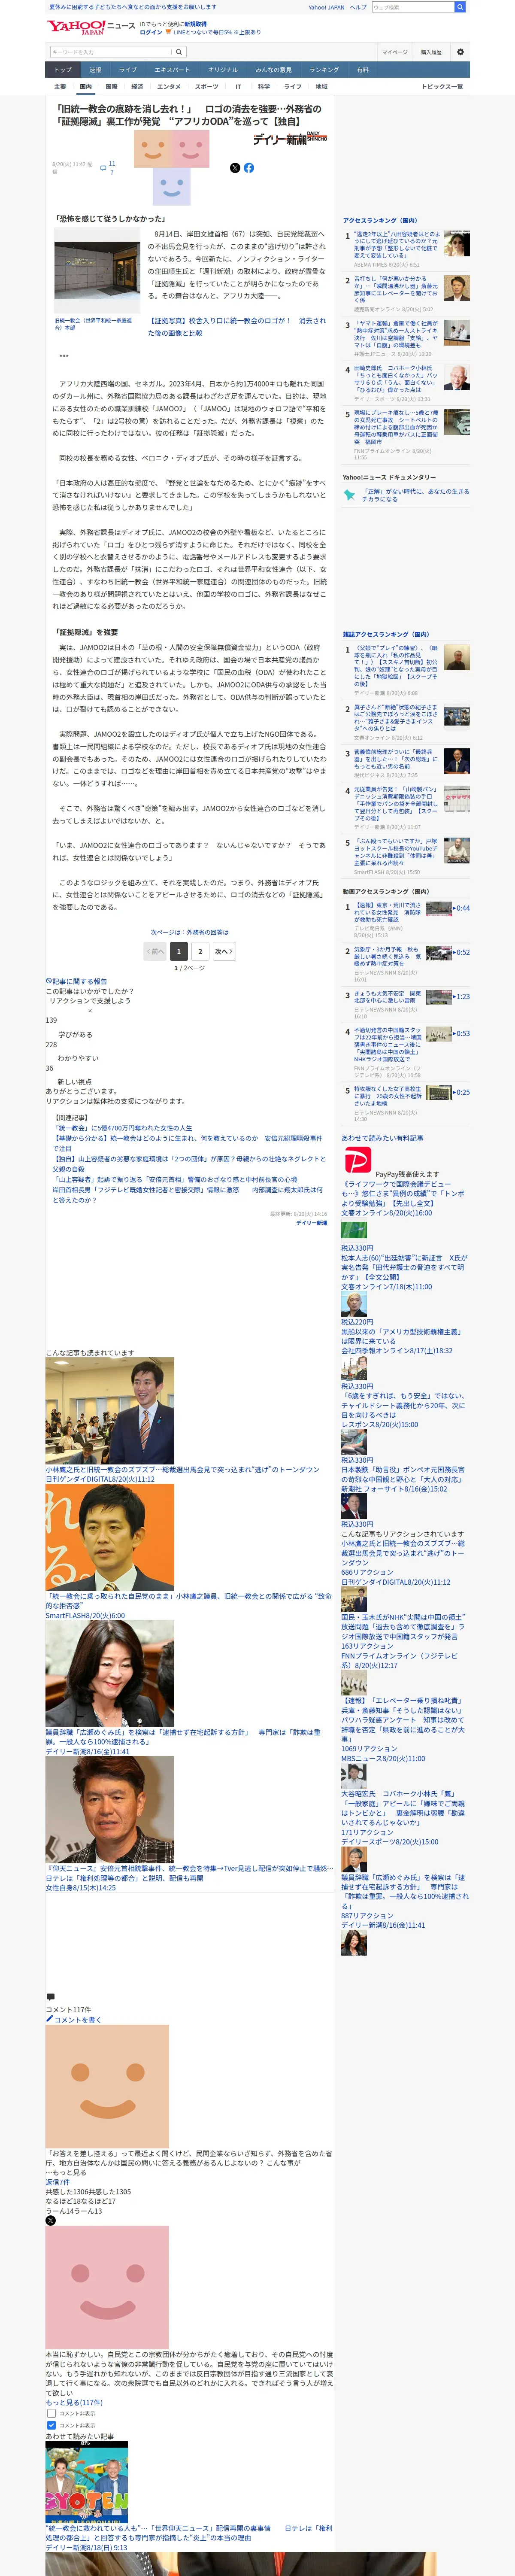Check the unchecked コメント非表示 checkbox
This screenshot has width=515, height=2576.
pyautogui.click(x=51, y=2413)
